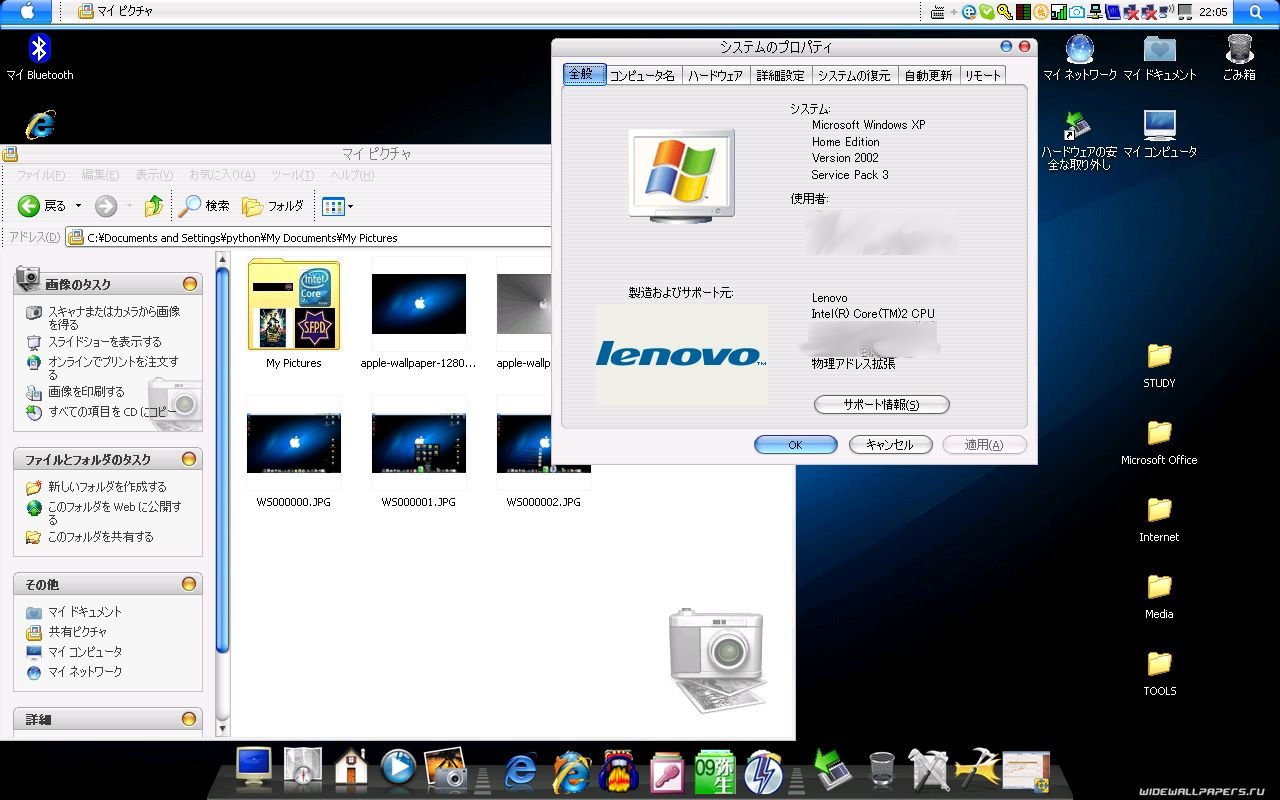
Task: Launch the blue play-button player from dock
Action: (x=398, y=768)
